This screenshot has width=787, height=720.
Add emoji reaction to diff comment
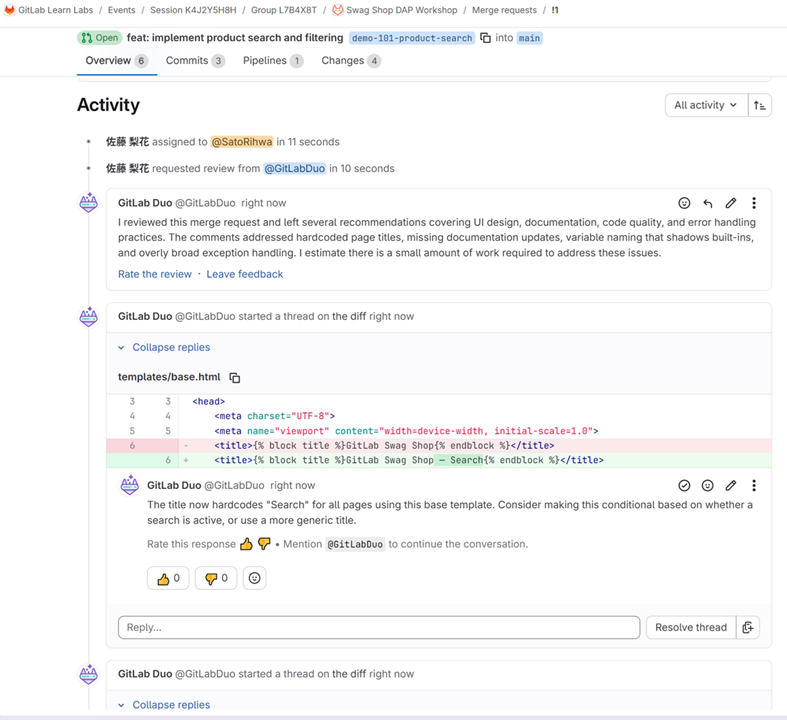pyautogui.click(x=707, y=485)
